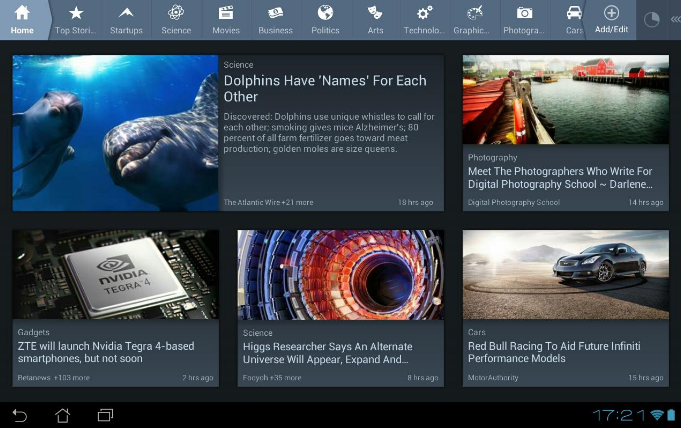The image size is (681, 428).
Task: Open the harbor with red buildings photo
Action: coord(565,99)
